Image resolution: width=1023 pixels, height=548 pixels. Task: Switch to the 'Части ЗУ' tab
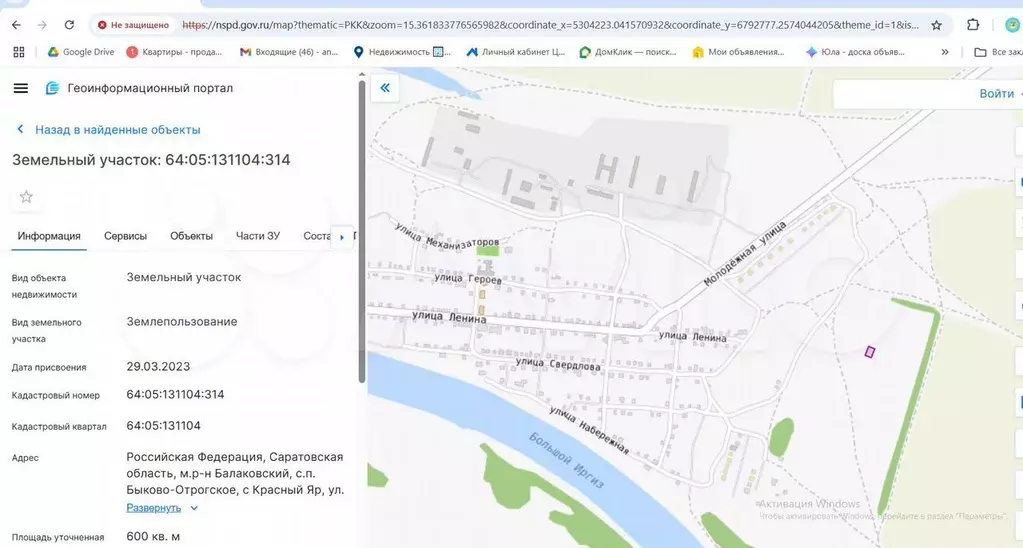point(258,236)
